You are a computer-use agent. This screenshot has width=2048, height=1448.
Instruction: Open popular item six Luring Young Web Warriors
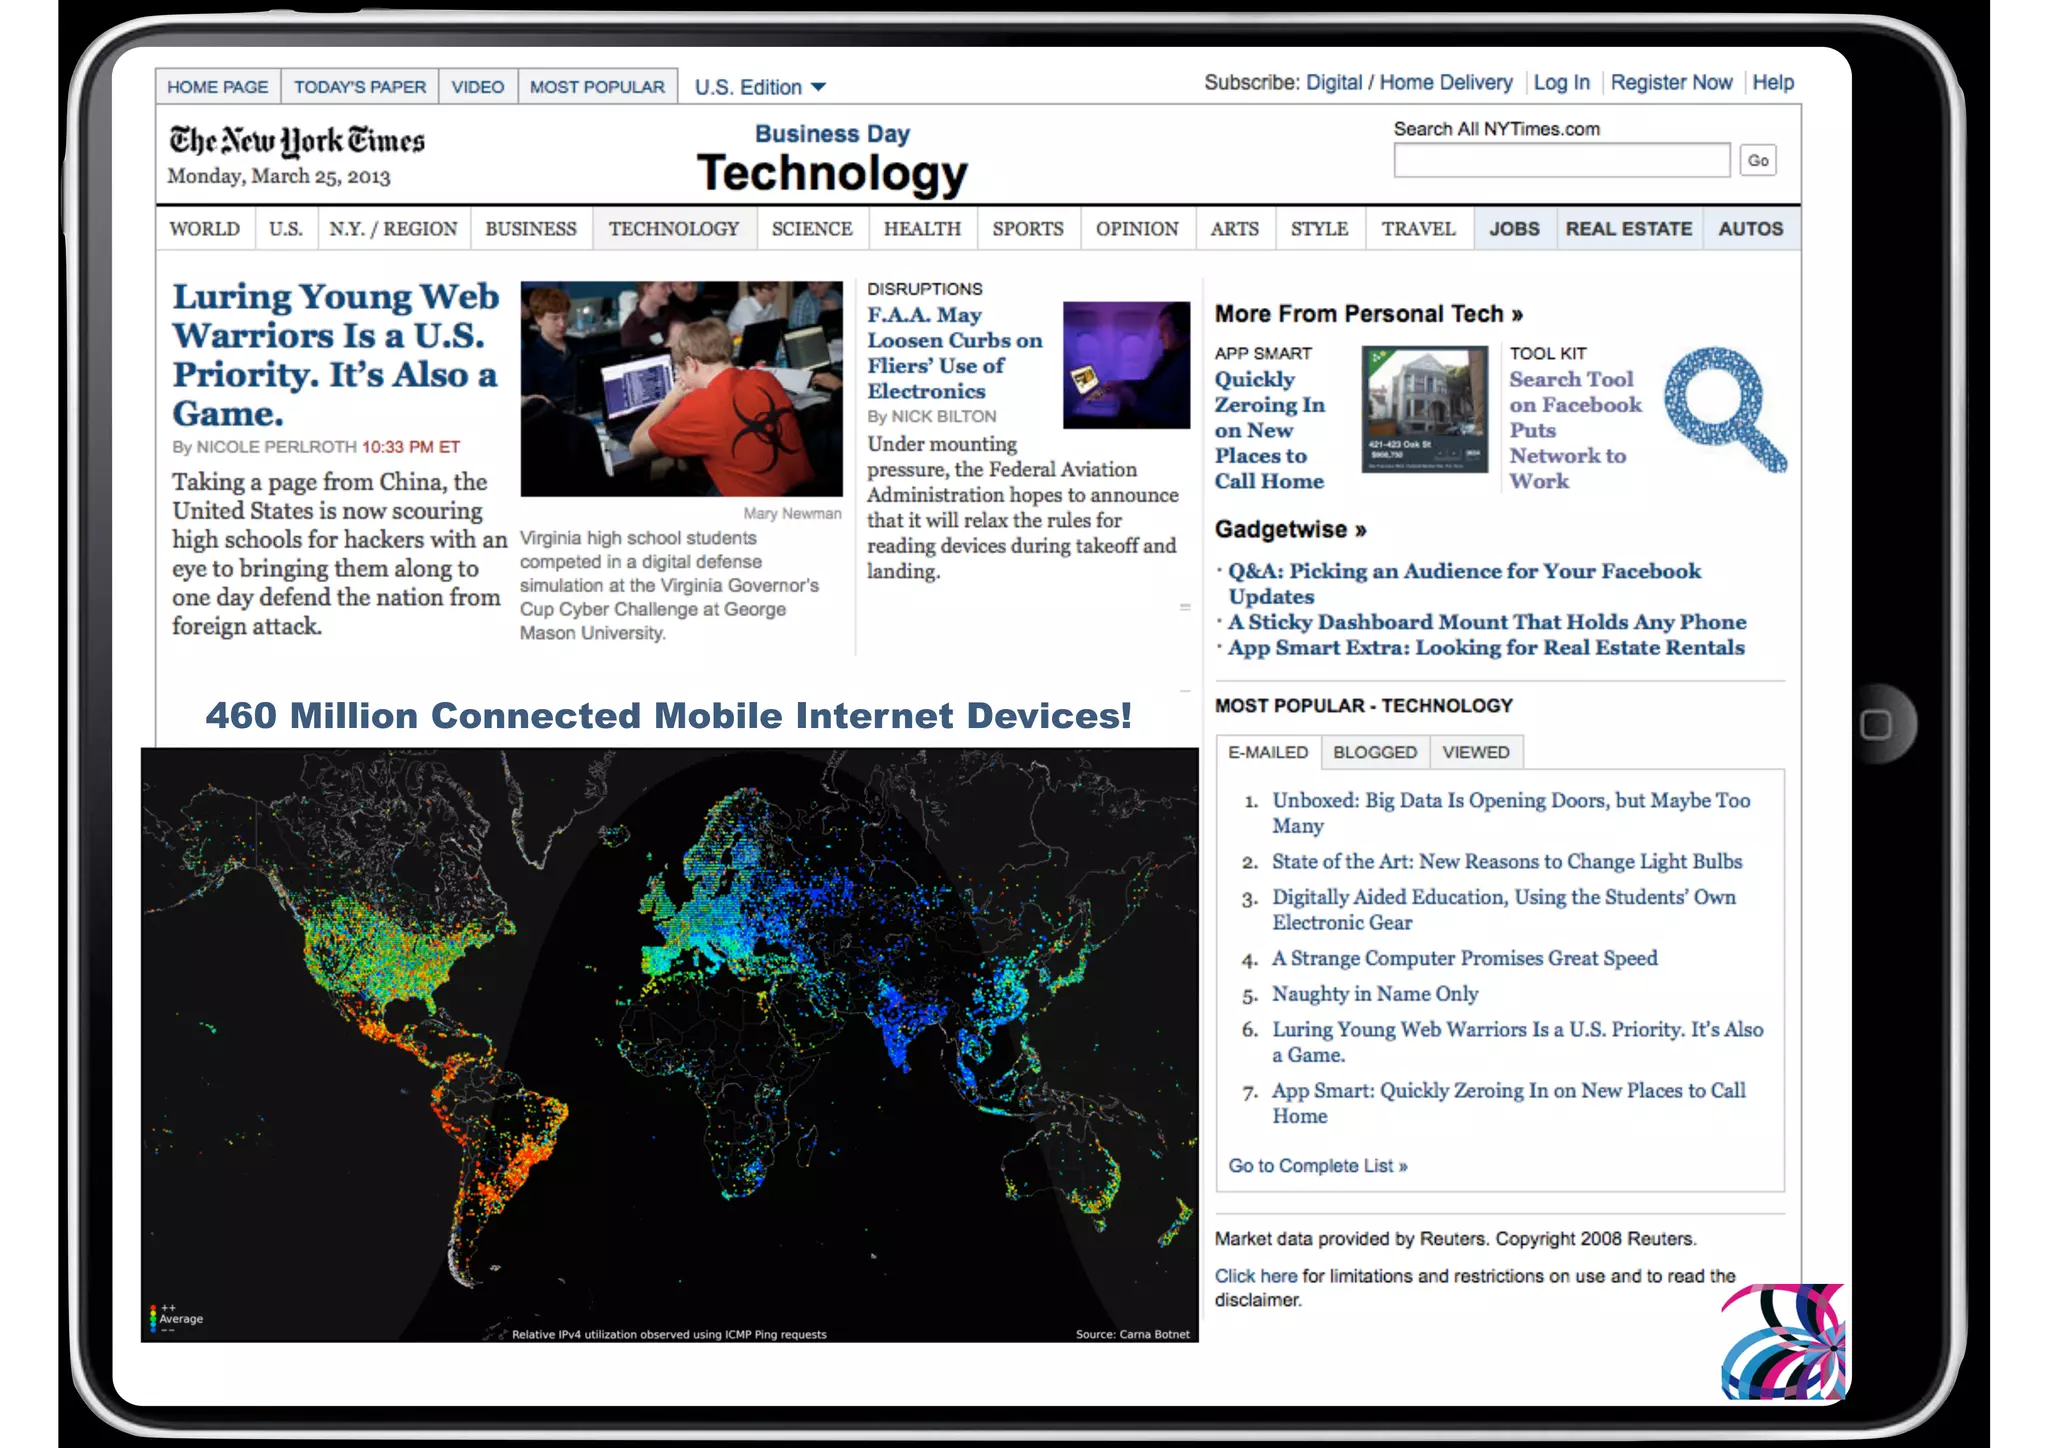1518,1042
